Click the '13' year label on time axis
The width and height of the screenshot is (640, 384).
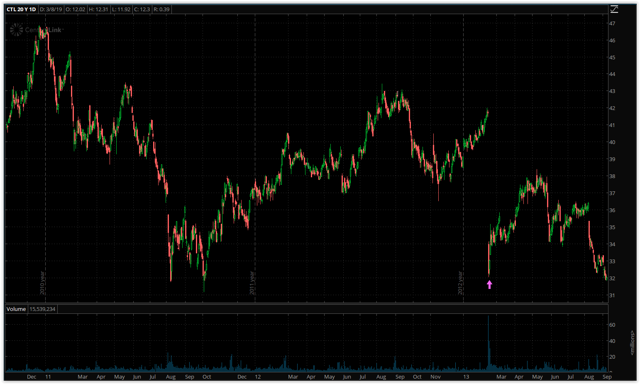coord(466,377)
